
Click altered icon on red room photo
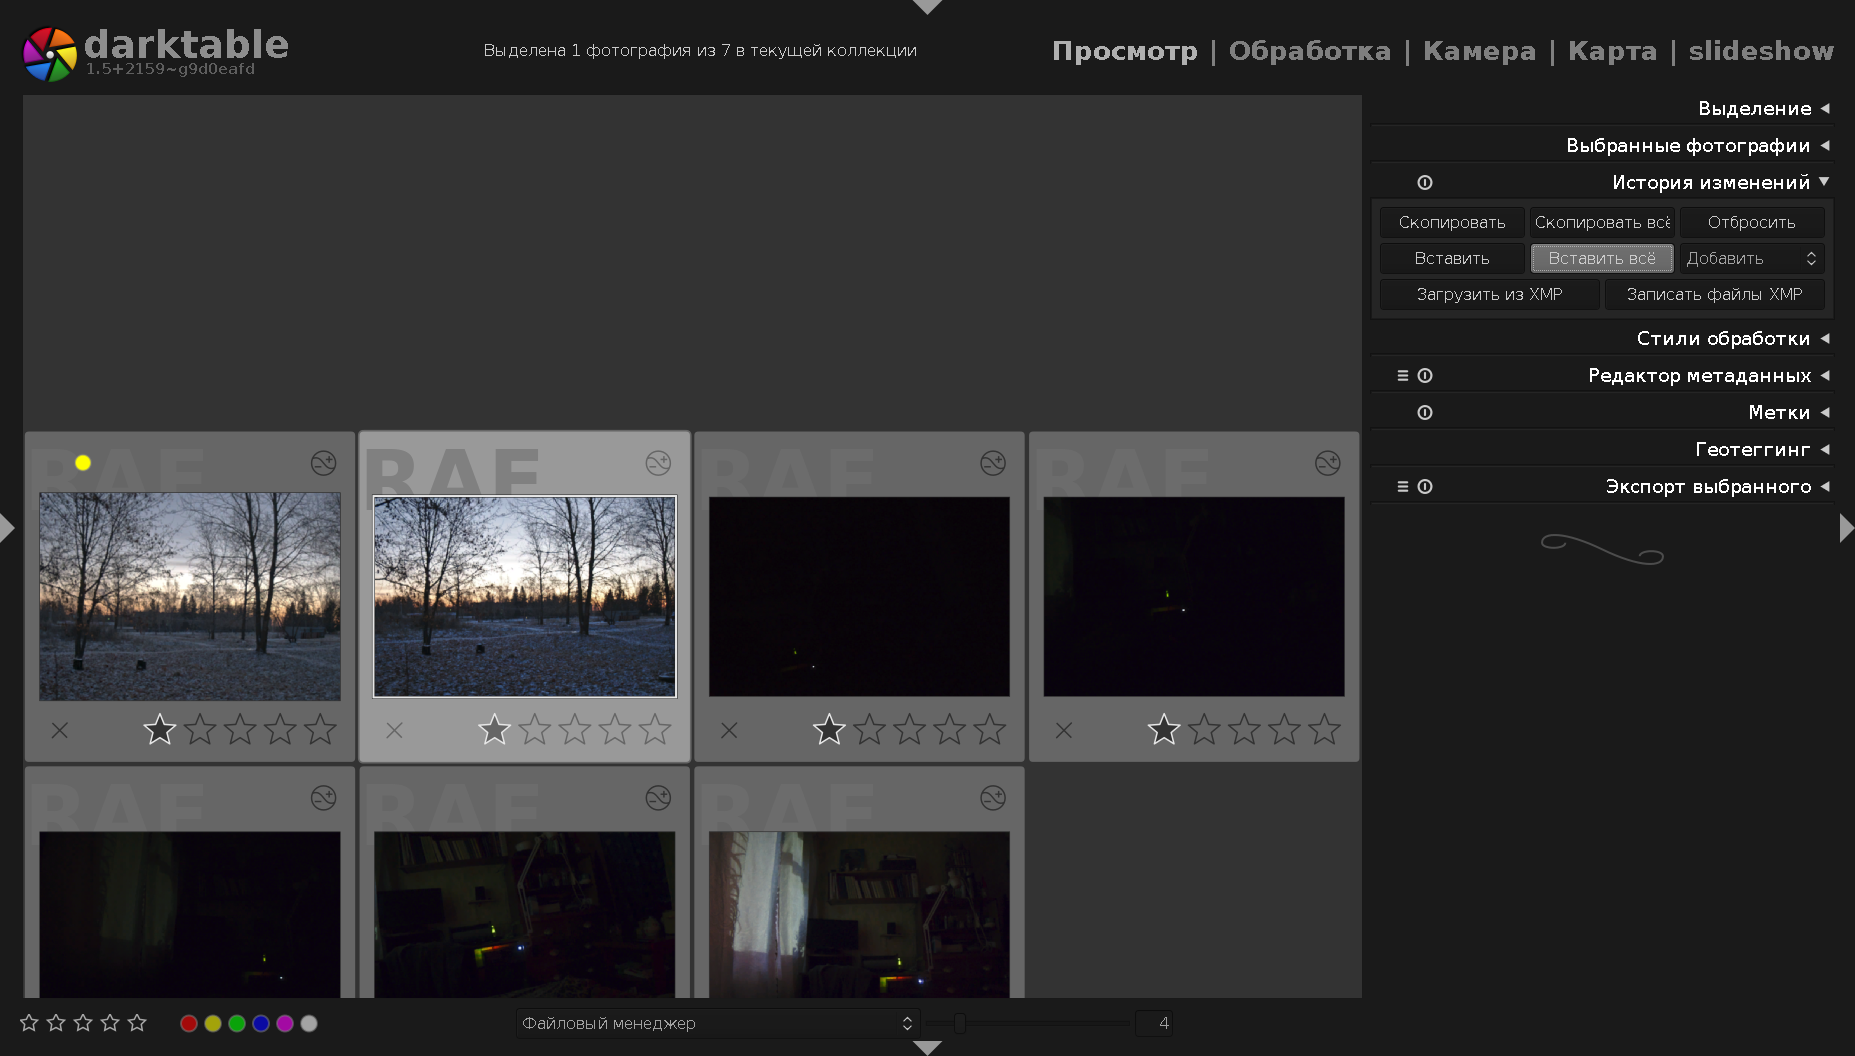pyautogui.click(x=658, y=798)
